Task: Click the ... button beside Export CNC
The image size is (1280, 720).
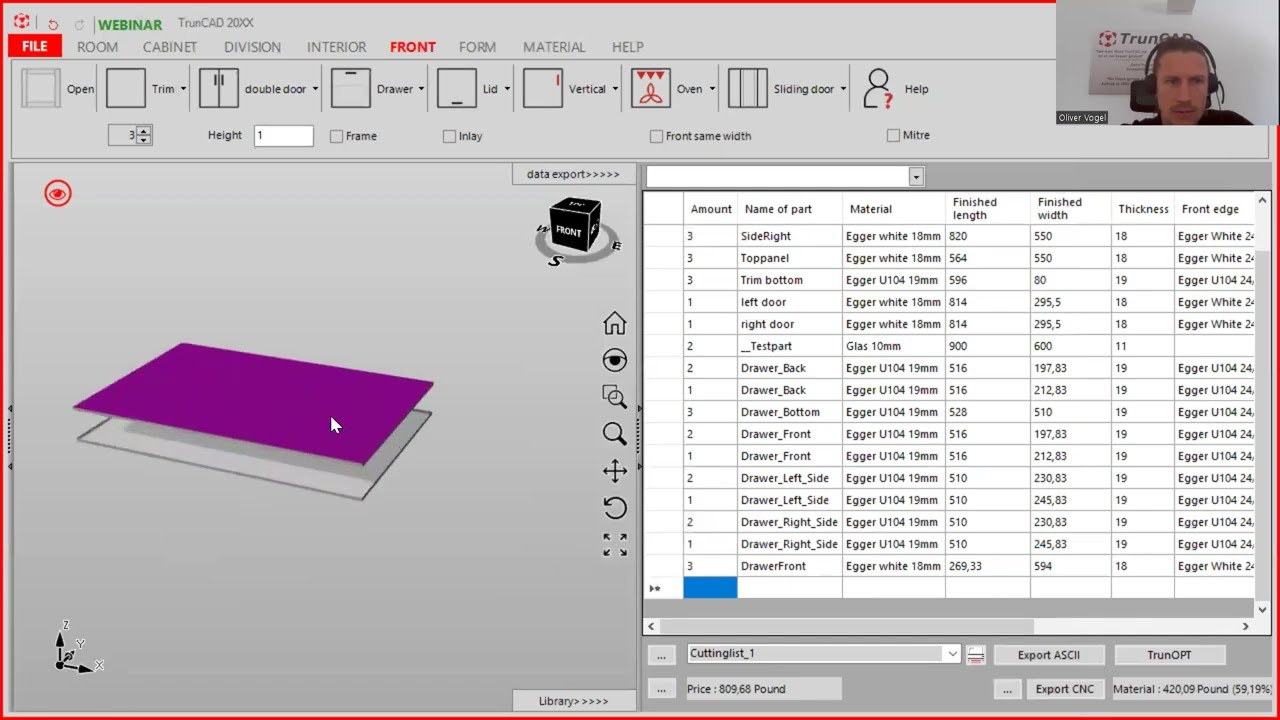Action: click(x=1007, y=689)
